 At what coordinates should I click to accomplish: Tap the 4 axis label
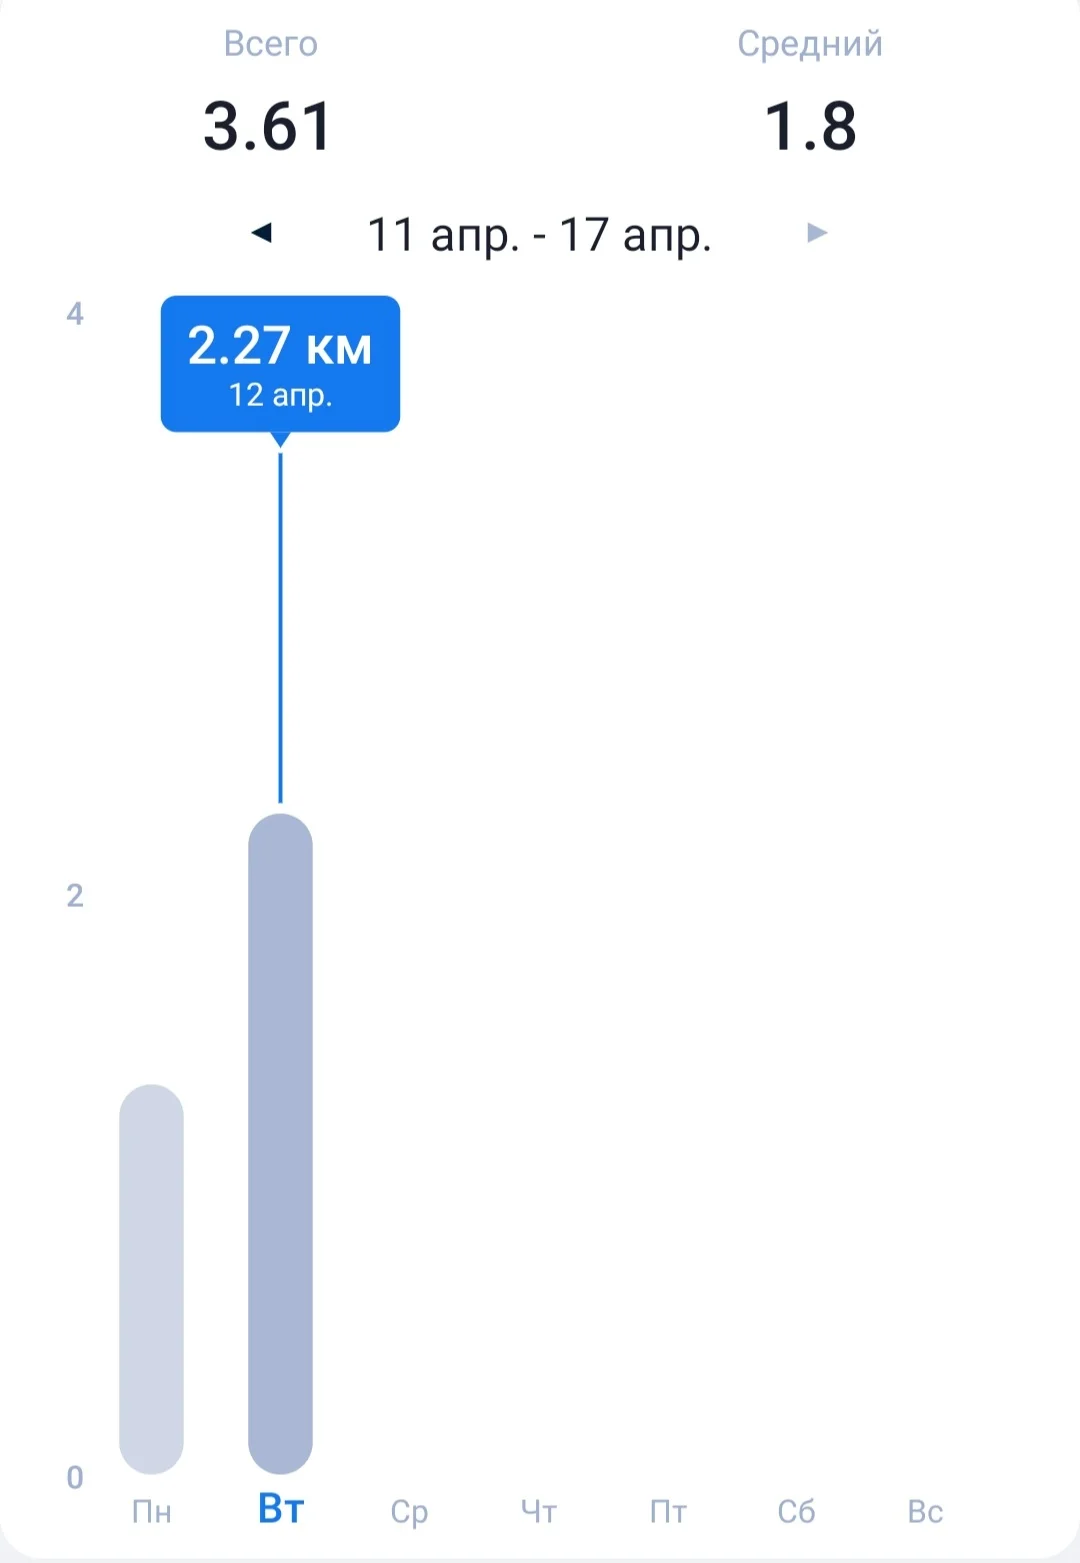click(75, 314)
